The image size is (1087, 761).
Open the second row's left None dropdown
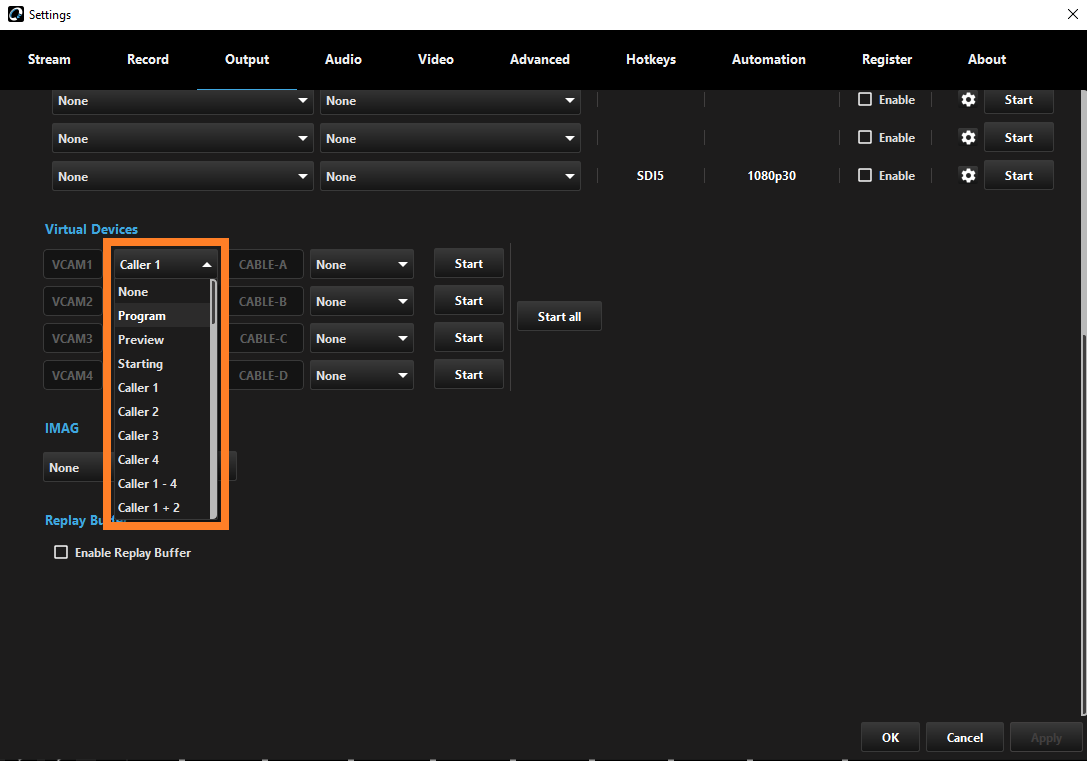tap(182, 139)
